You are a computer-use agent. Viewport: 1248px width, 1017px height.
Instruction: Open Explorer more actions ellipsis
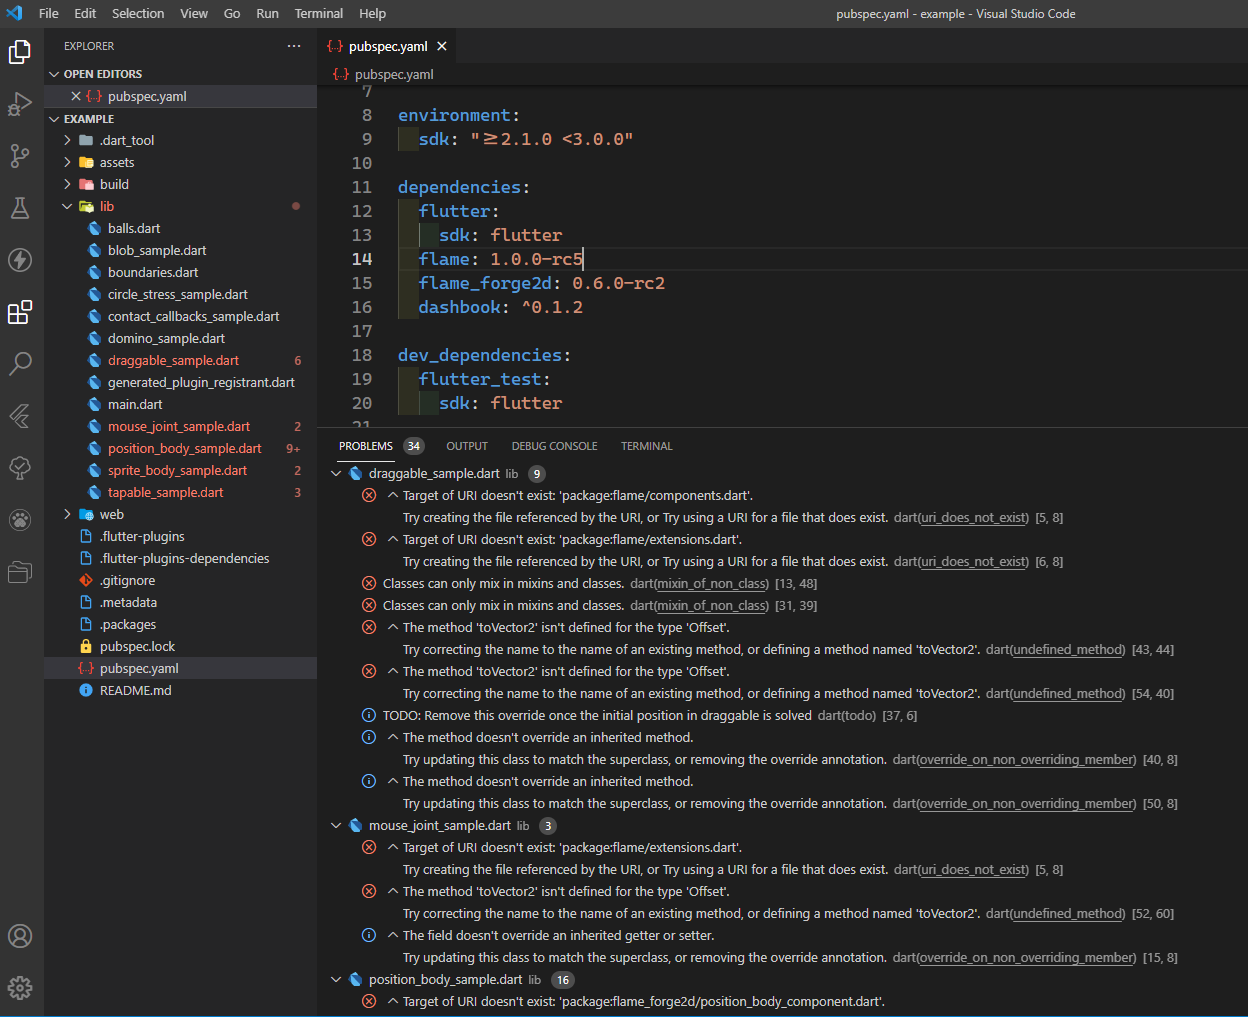[x=293, y=46]
